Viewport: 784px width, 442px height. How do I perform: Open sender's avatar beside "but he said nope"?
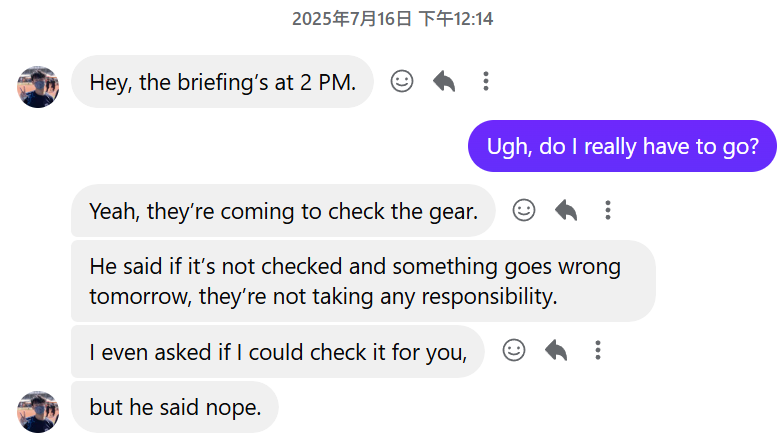(38, 412)
